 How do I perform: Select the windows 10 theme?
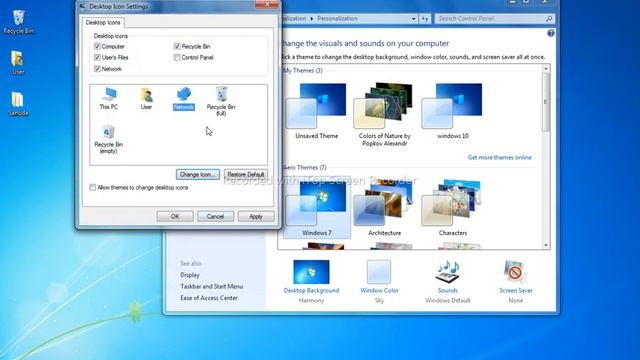pos(452,111)
